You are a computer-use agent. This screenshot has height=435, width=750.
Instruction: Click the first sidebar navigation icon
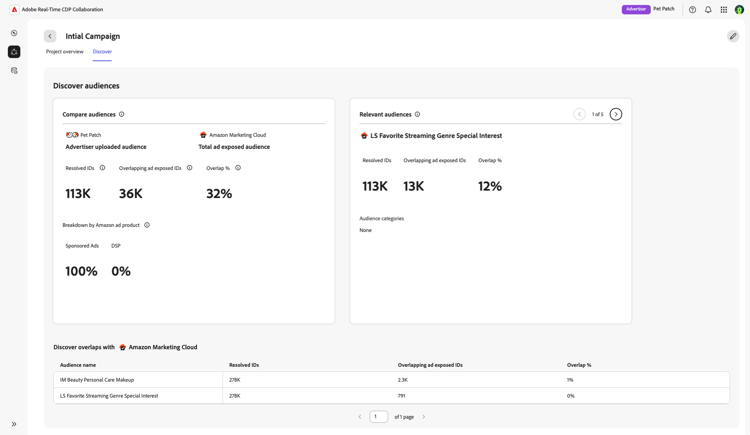[14, 33]
